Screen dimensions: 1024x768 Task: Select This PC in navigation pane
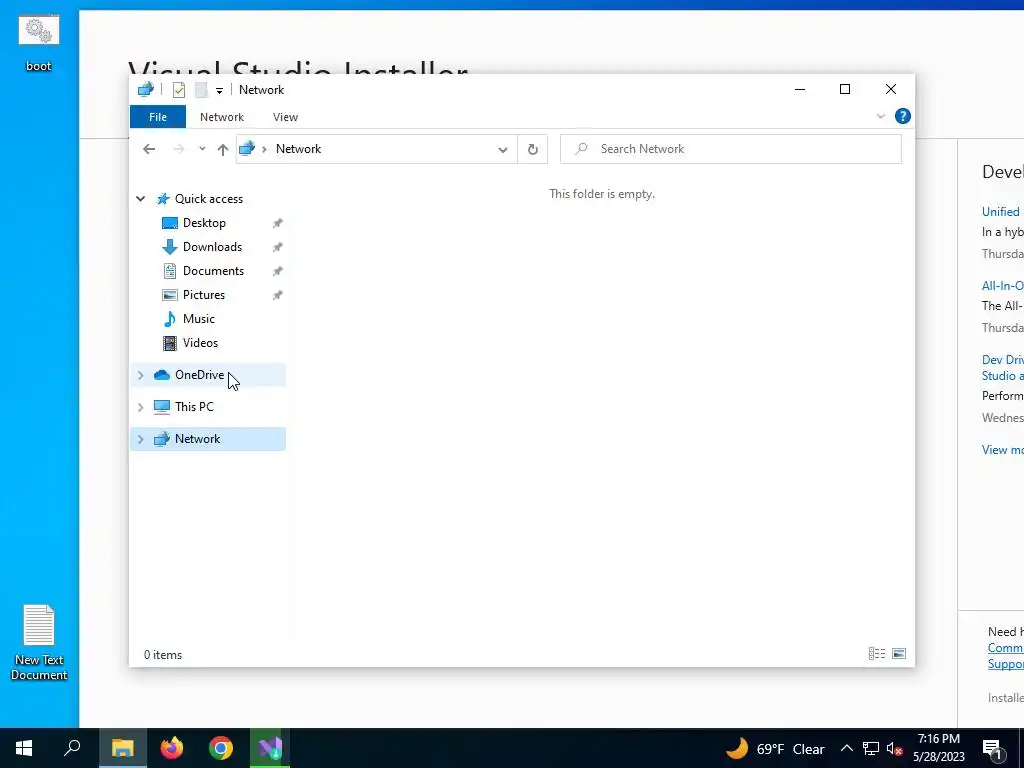(x=194, y=407)
